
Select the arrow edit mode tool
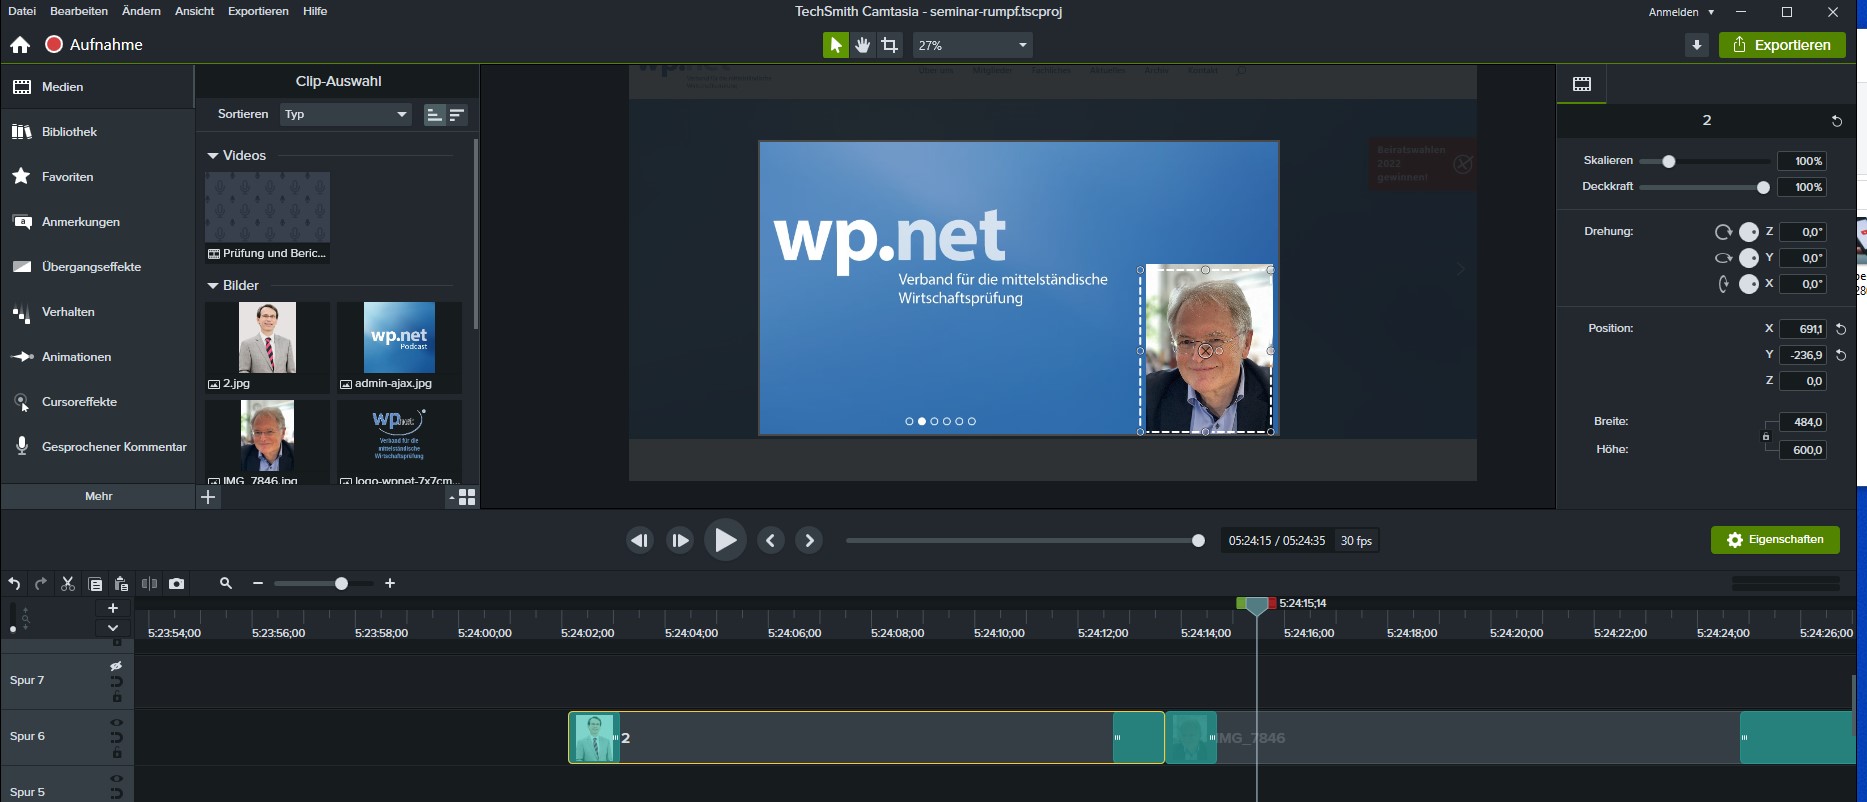tap(835, 45)
